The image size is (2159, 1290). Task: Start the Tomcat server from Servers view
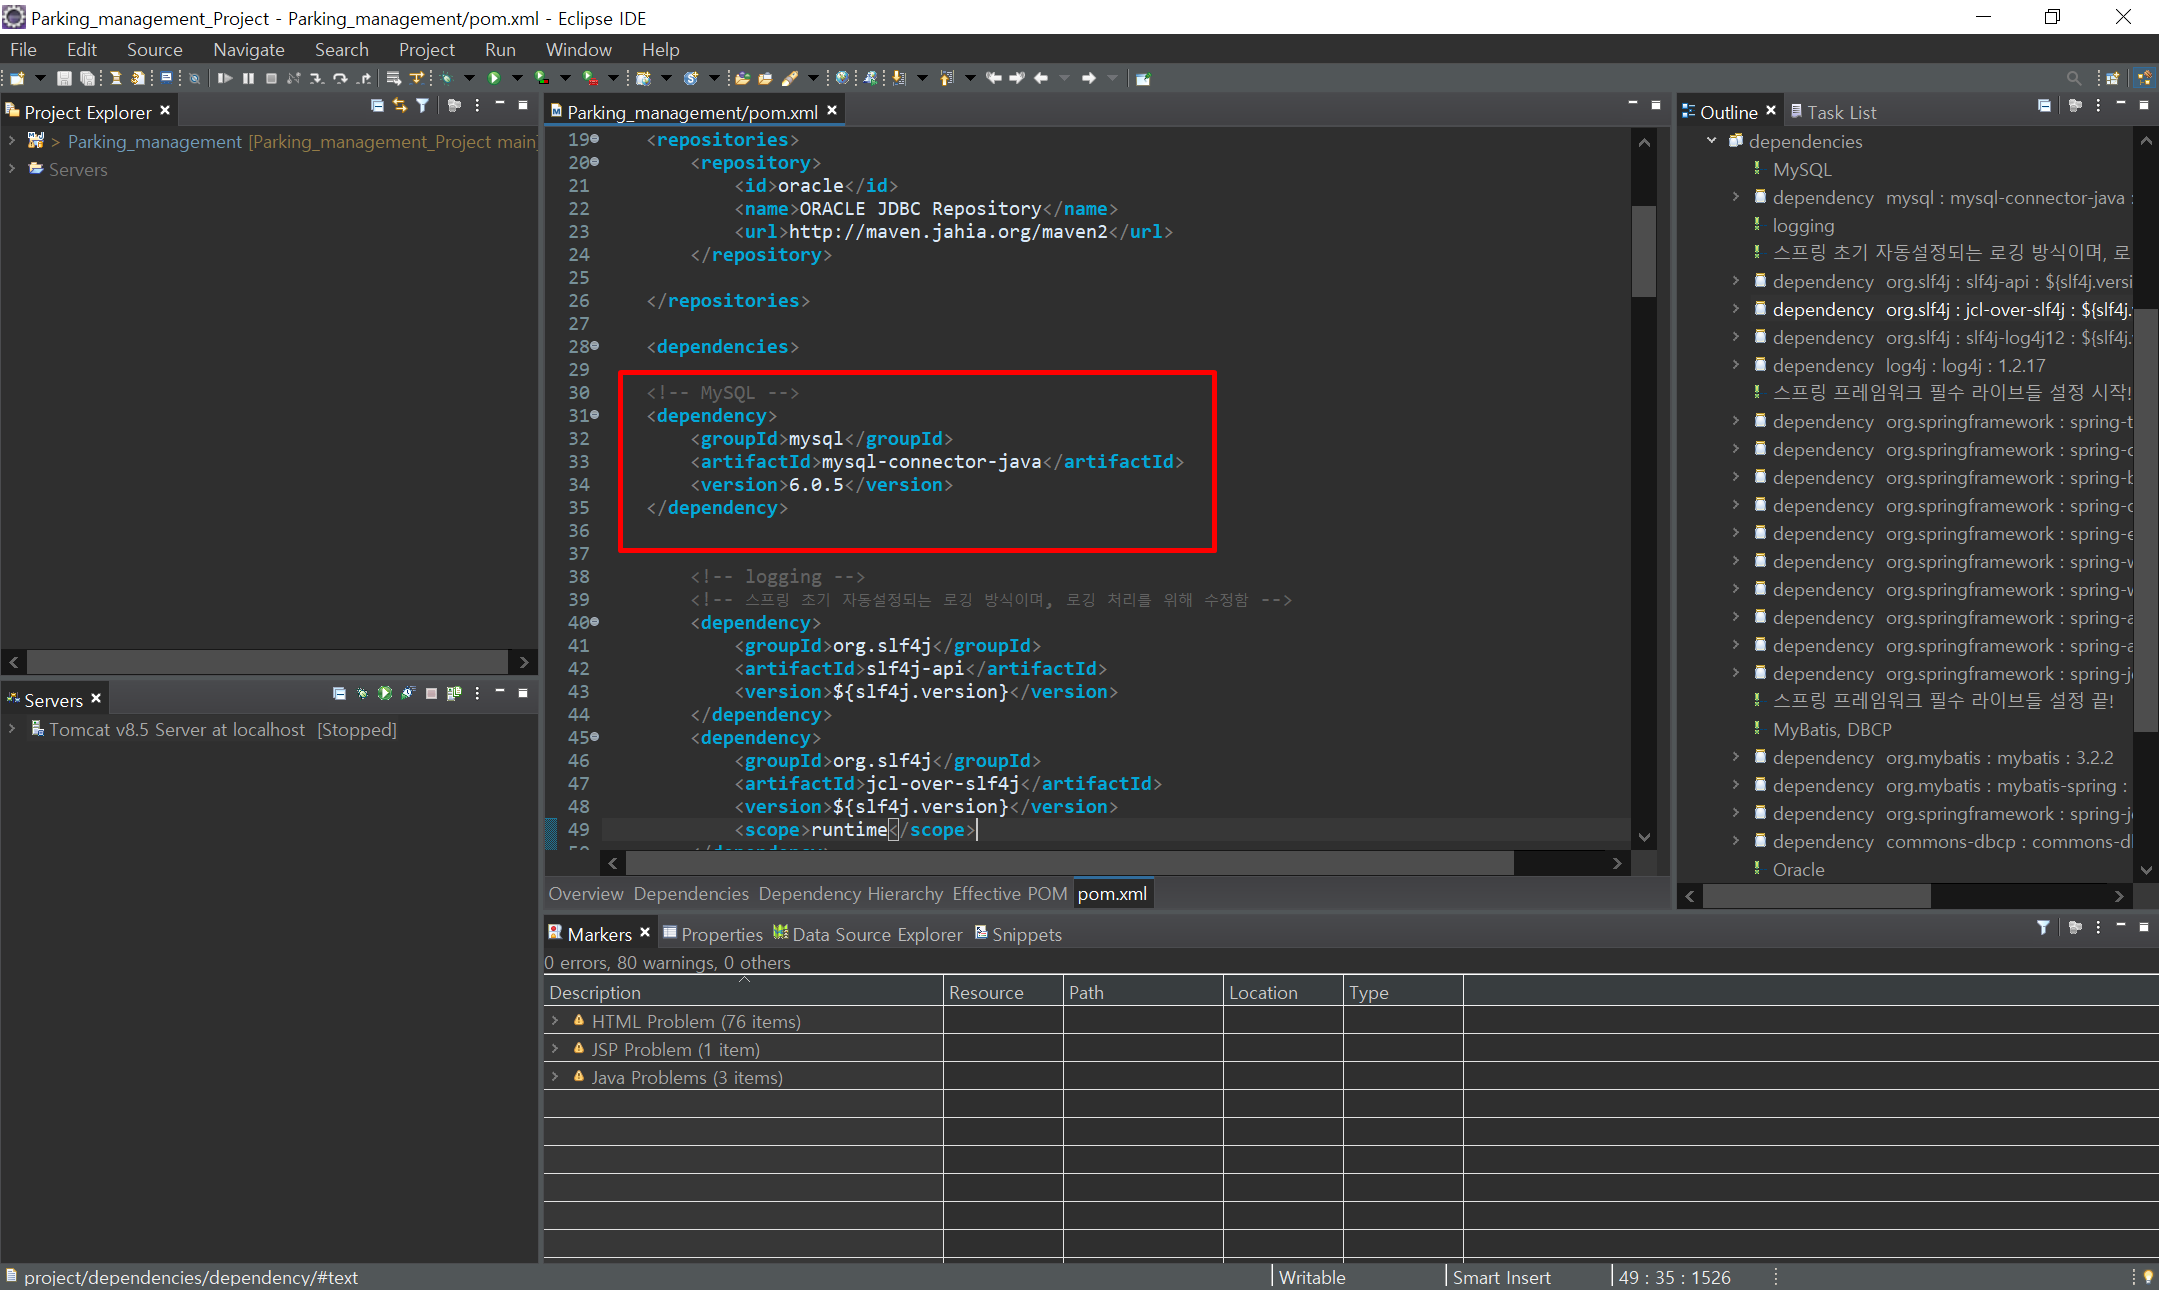(385, 693)
